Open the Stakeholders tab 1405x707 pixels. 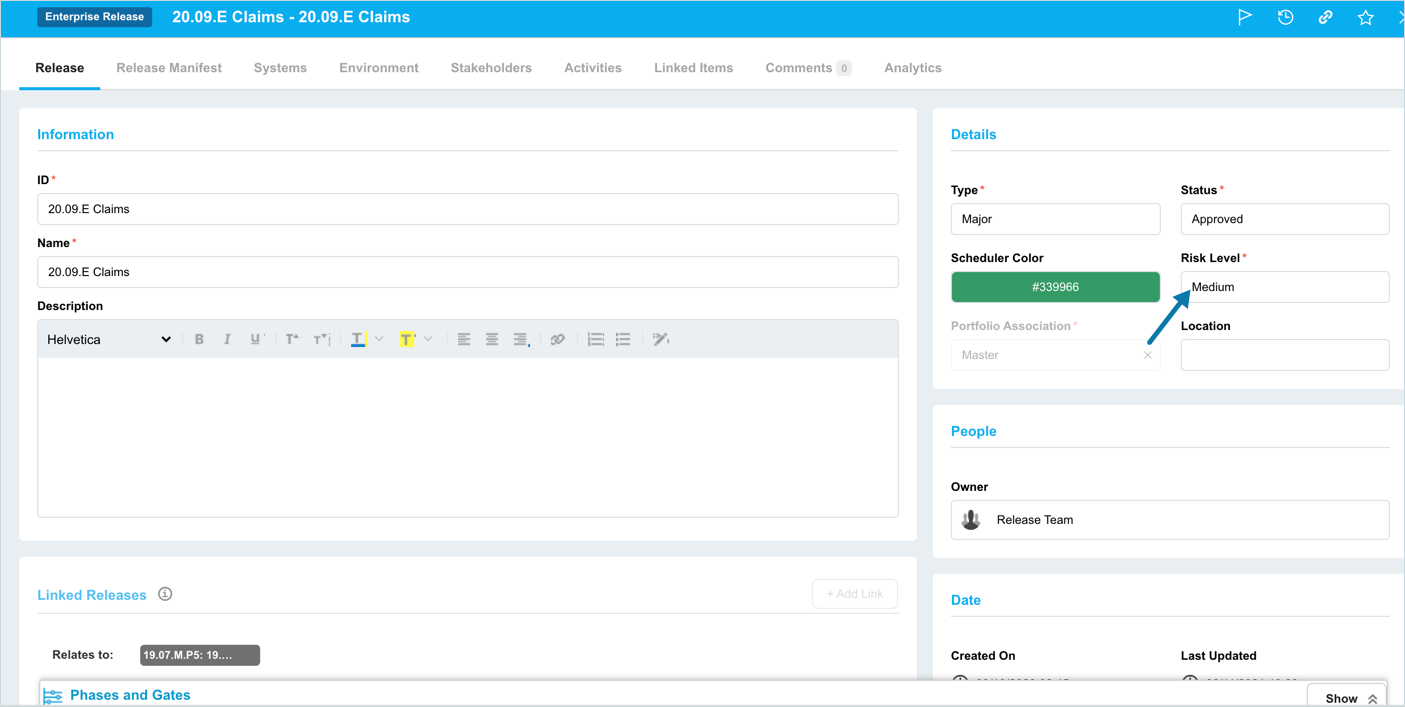coord(491,68)
